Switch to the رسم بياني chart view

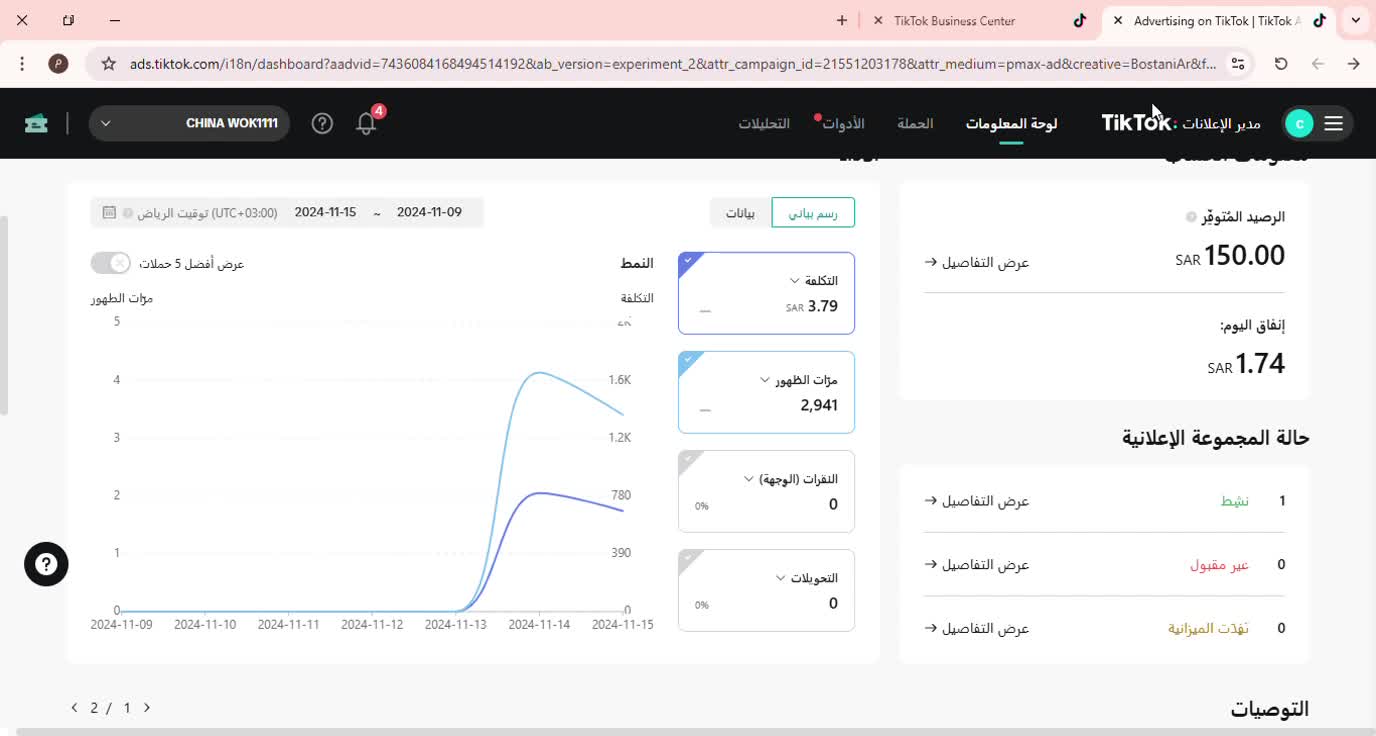pos(813,212)
